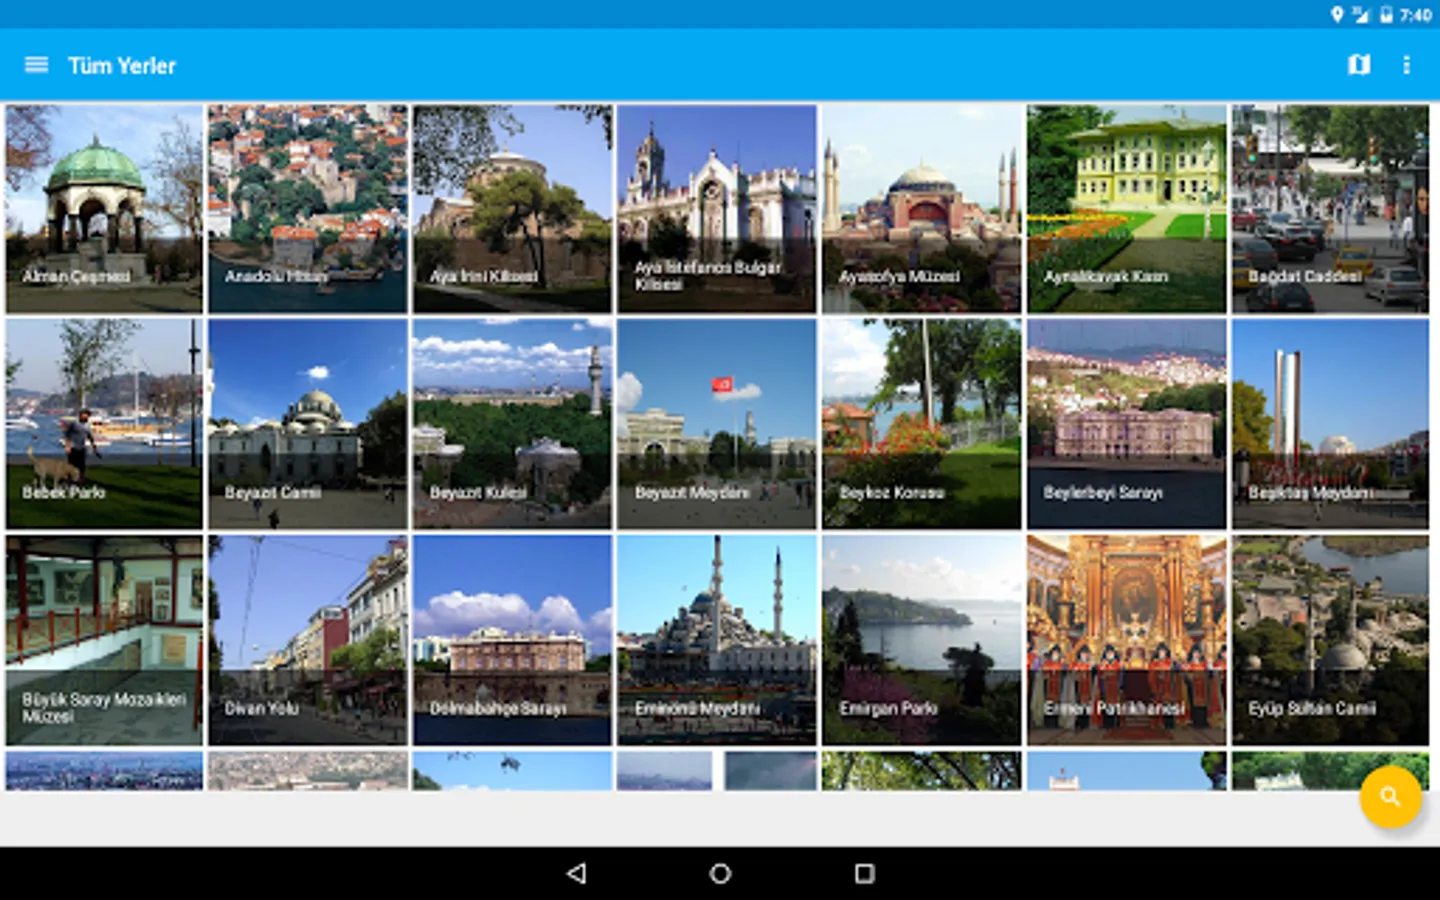1440x900 pixels.
Task: Open the Eyüp Sultan Camii card
Action: (1330, 640)
